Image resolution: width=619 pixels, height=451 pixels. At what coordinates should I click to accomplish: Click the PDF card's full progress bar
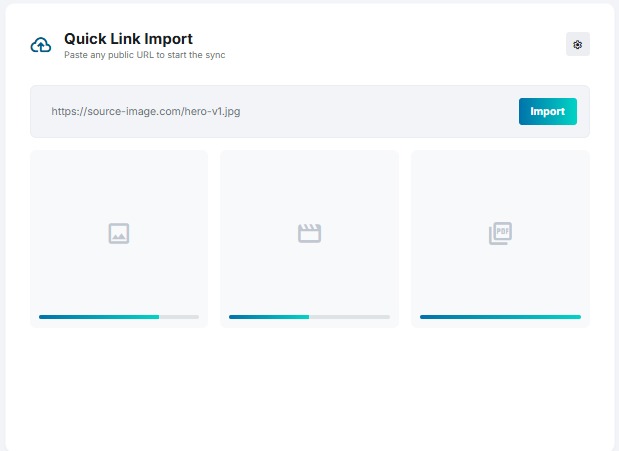tap(500, 317)
